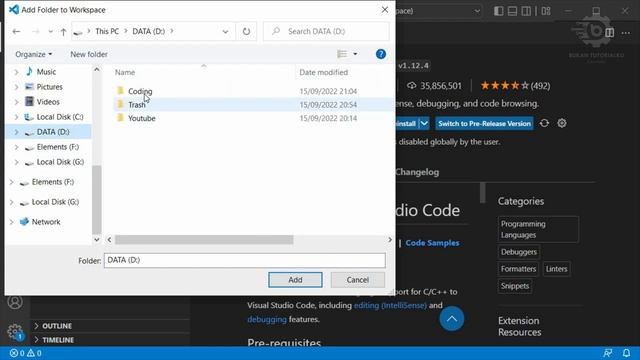Click the navigation pane vertical scrollbar
640x360 pixels.
coord(97,199)
